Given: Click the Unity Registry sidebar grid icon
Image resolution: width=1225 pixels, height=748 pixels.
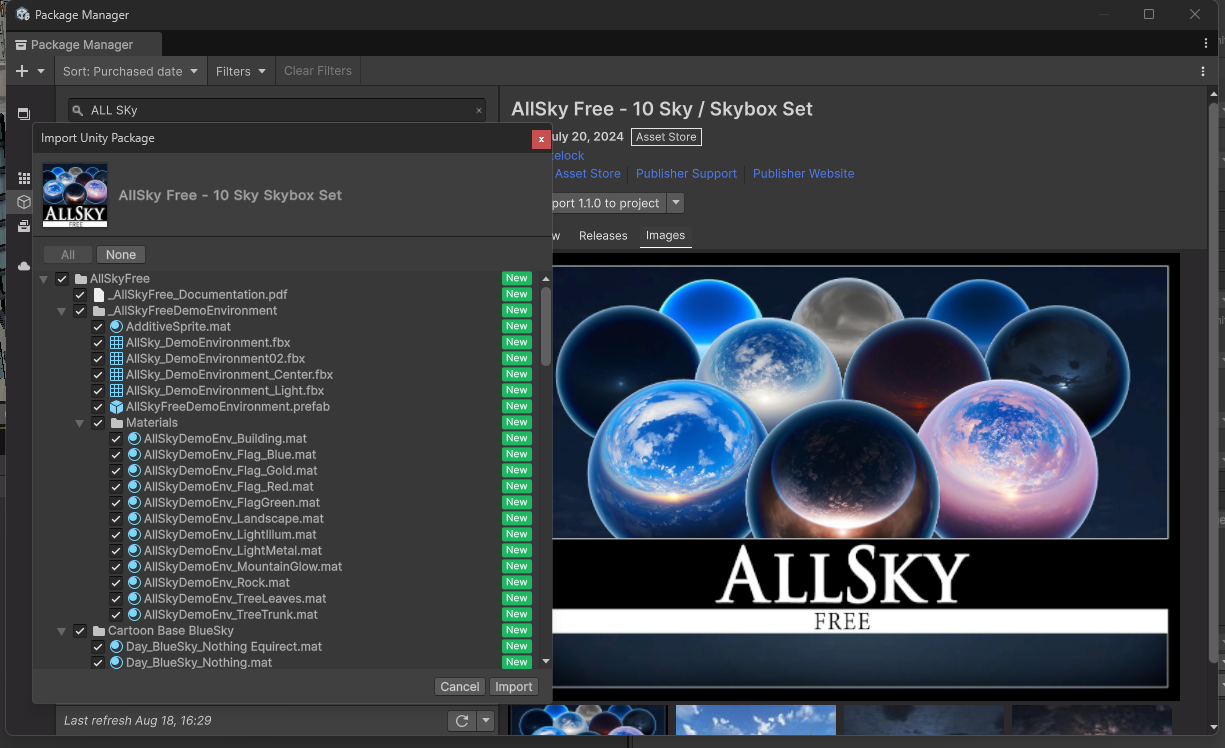Looking at the screenshot, I should (24, 179).
